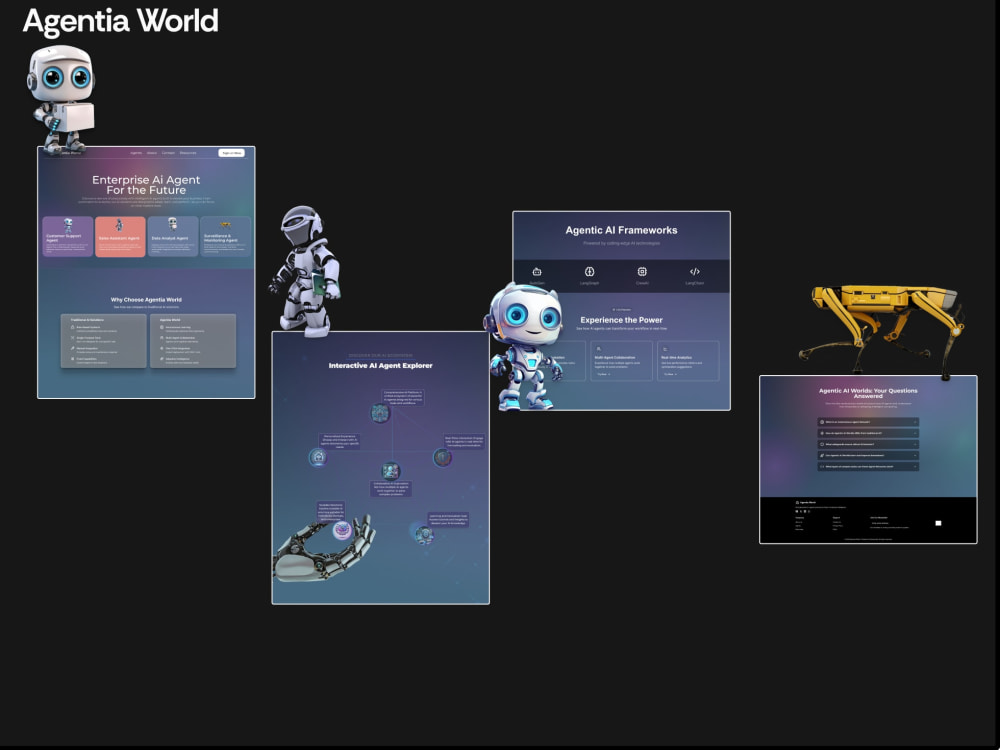Click humanoid icon on Sales Assistant Agent card
The height and width of the screenshot is (750, 1000).
119,225
